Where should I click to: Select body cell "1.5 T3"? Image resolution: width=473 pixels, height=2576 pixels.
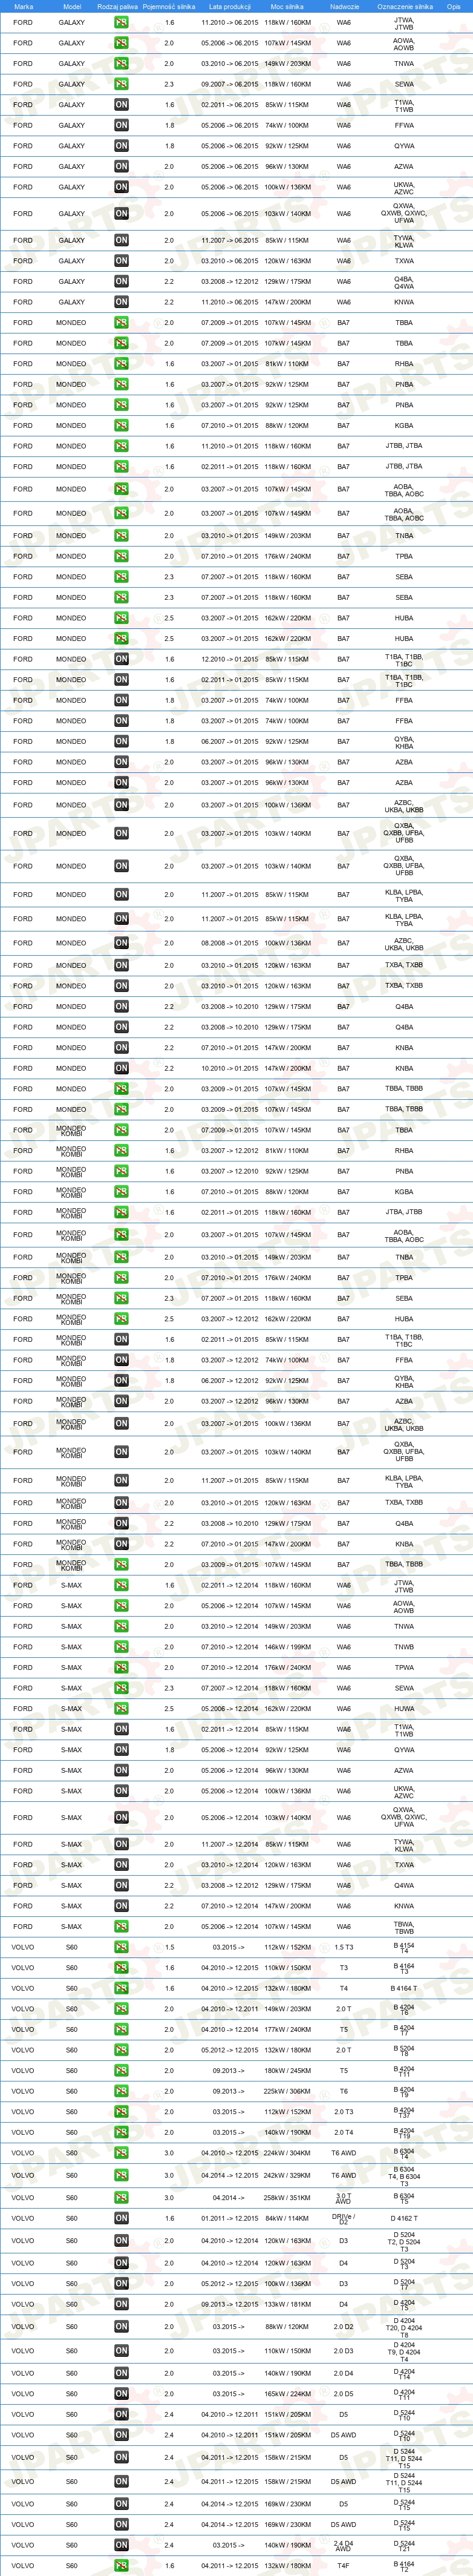pyautogui.click(x=344, y=1947)
